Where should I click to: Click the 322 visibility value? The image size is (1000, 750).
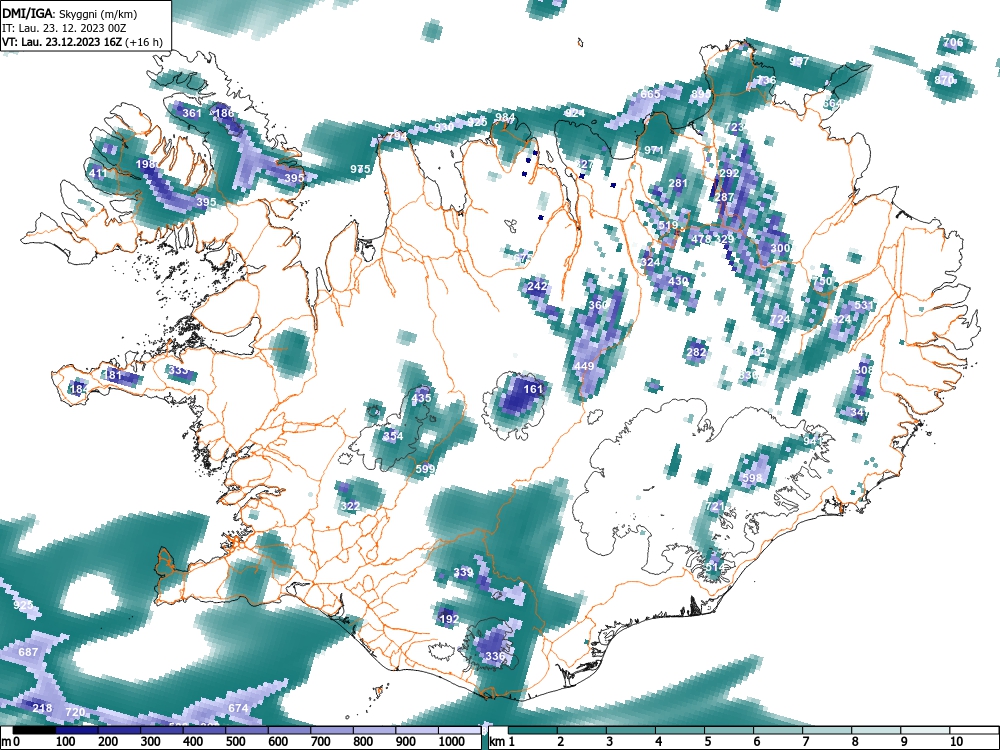pos(350,506)
